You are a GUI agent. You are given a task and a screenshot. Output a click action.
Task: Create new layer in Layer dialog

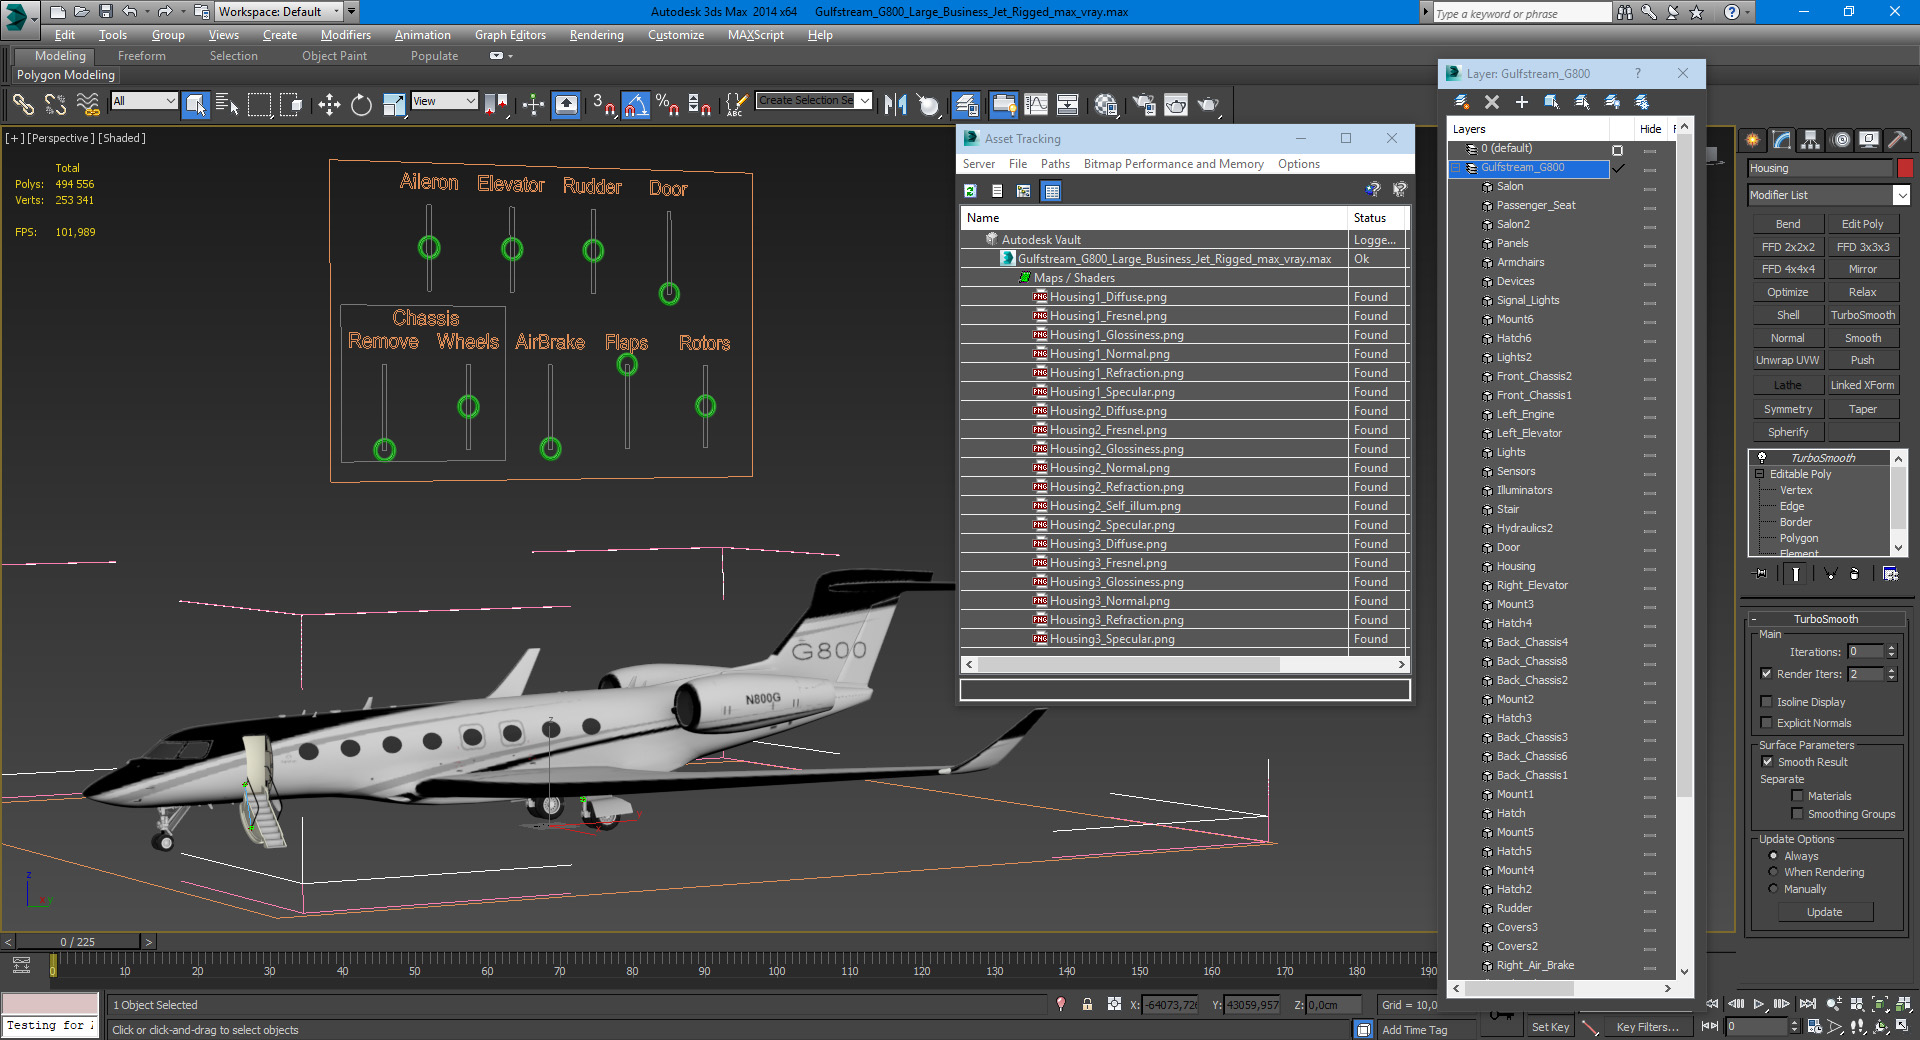1462,102
